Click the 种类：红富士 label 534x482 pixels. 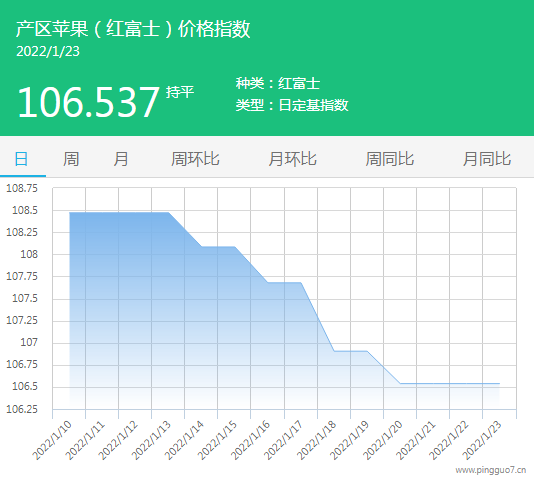[x=278, y=83]
